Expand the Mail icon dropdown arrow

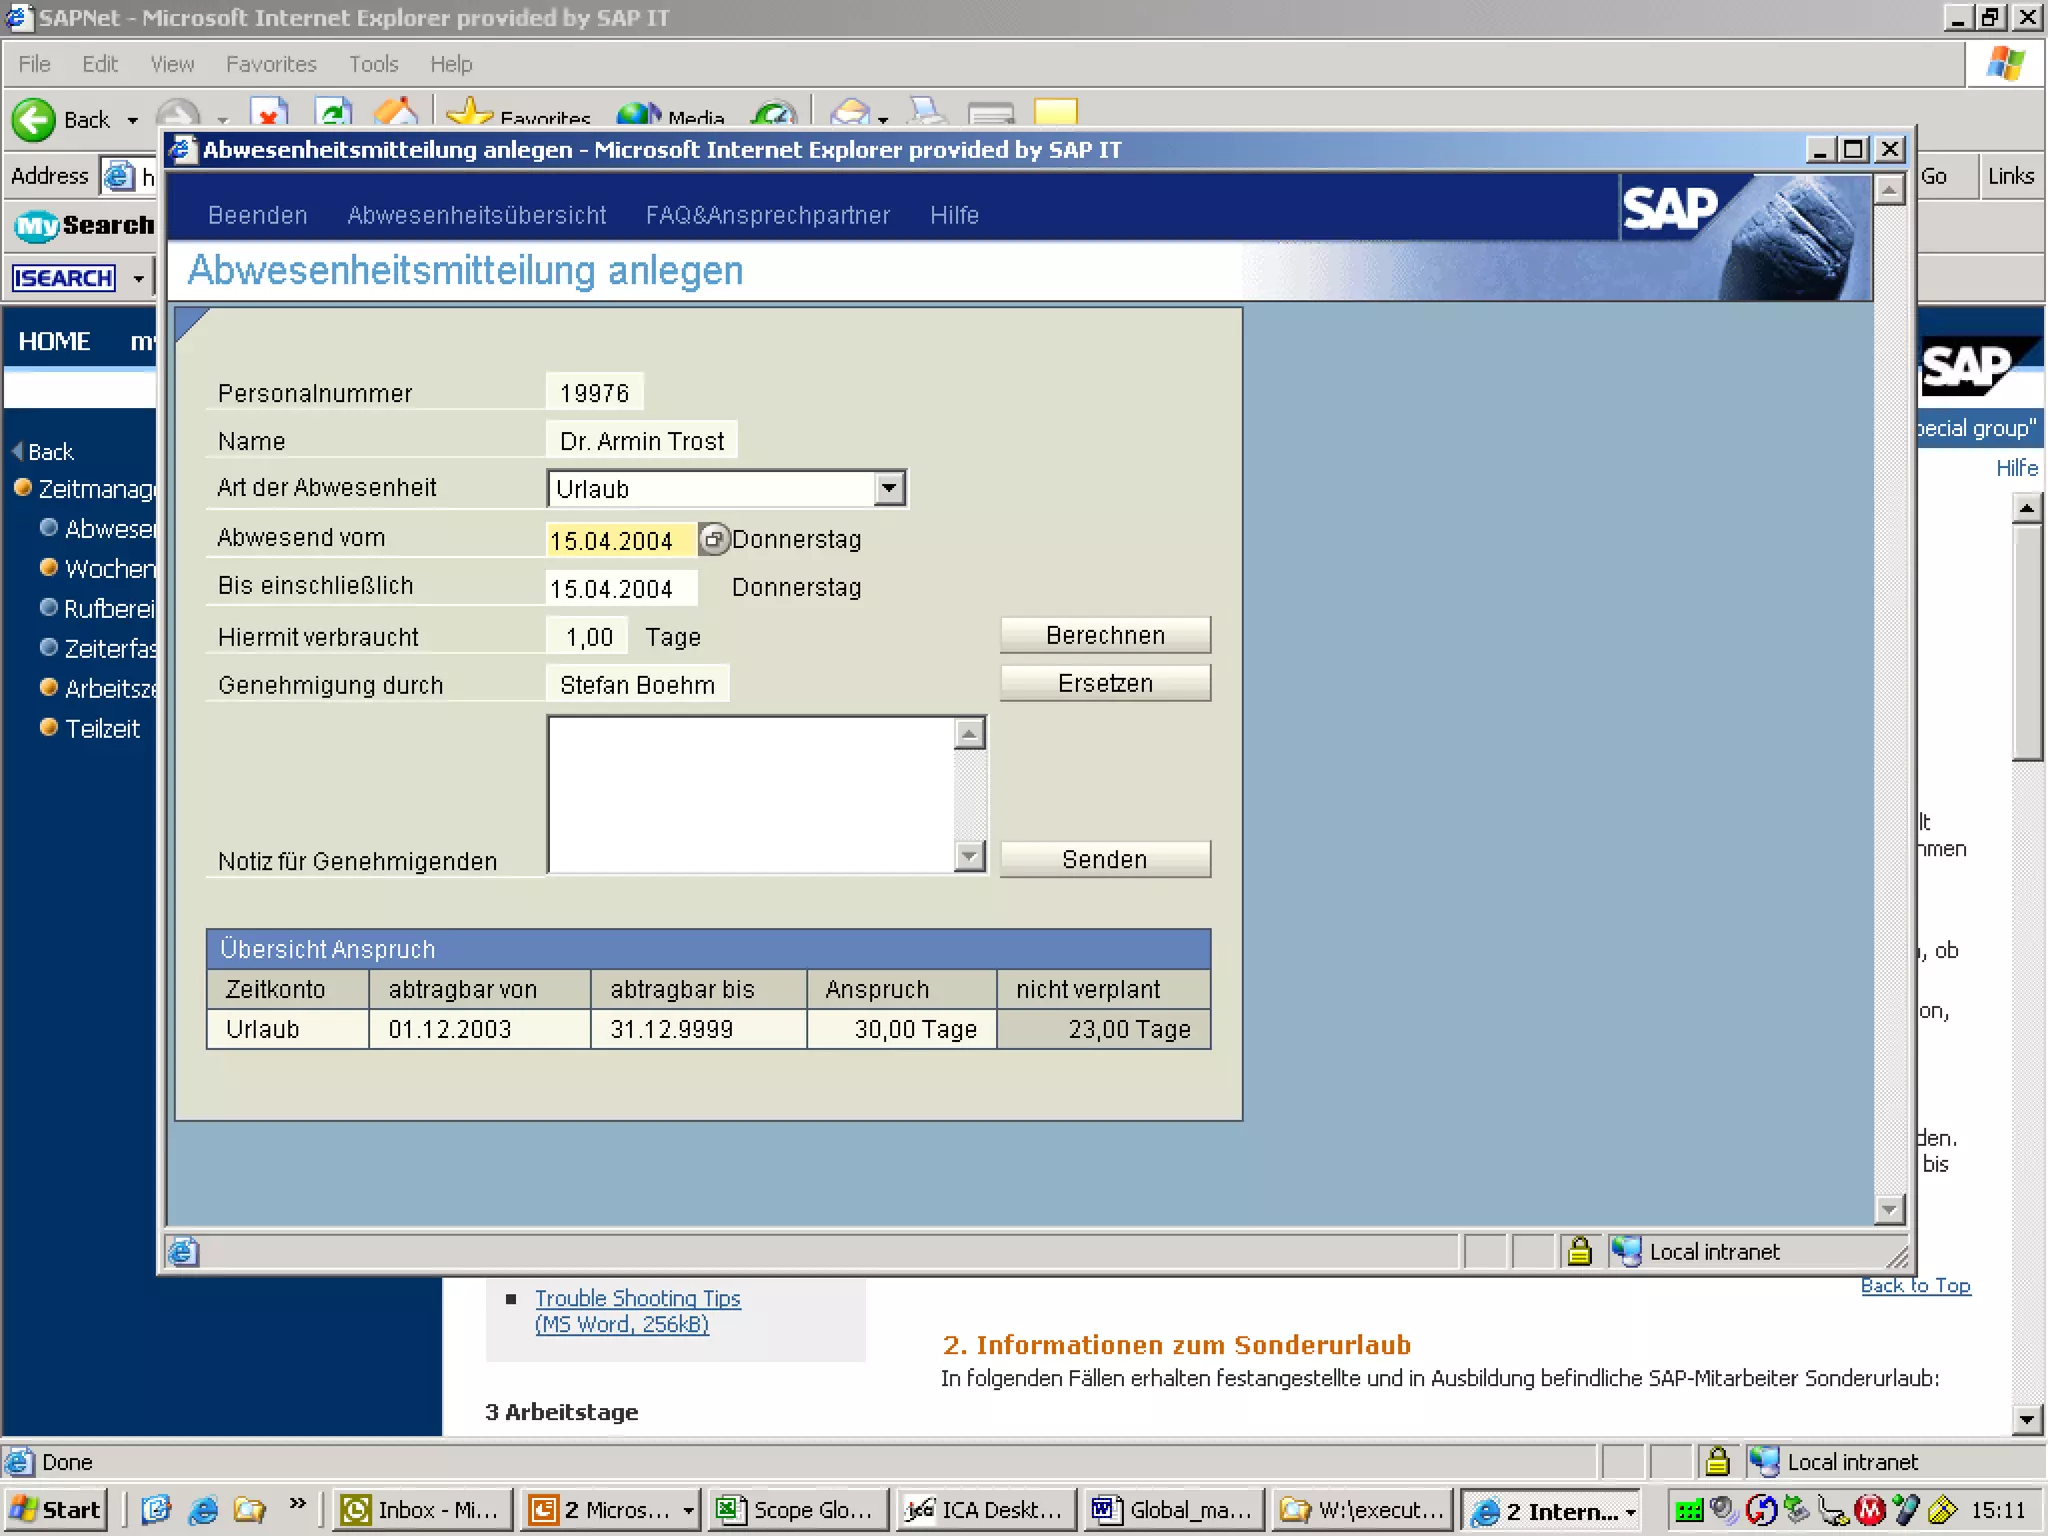click(882, 119)
